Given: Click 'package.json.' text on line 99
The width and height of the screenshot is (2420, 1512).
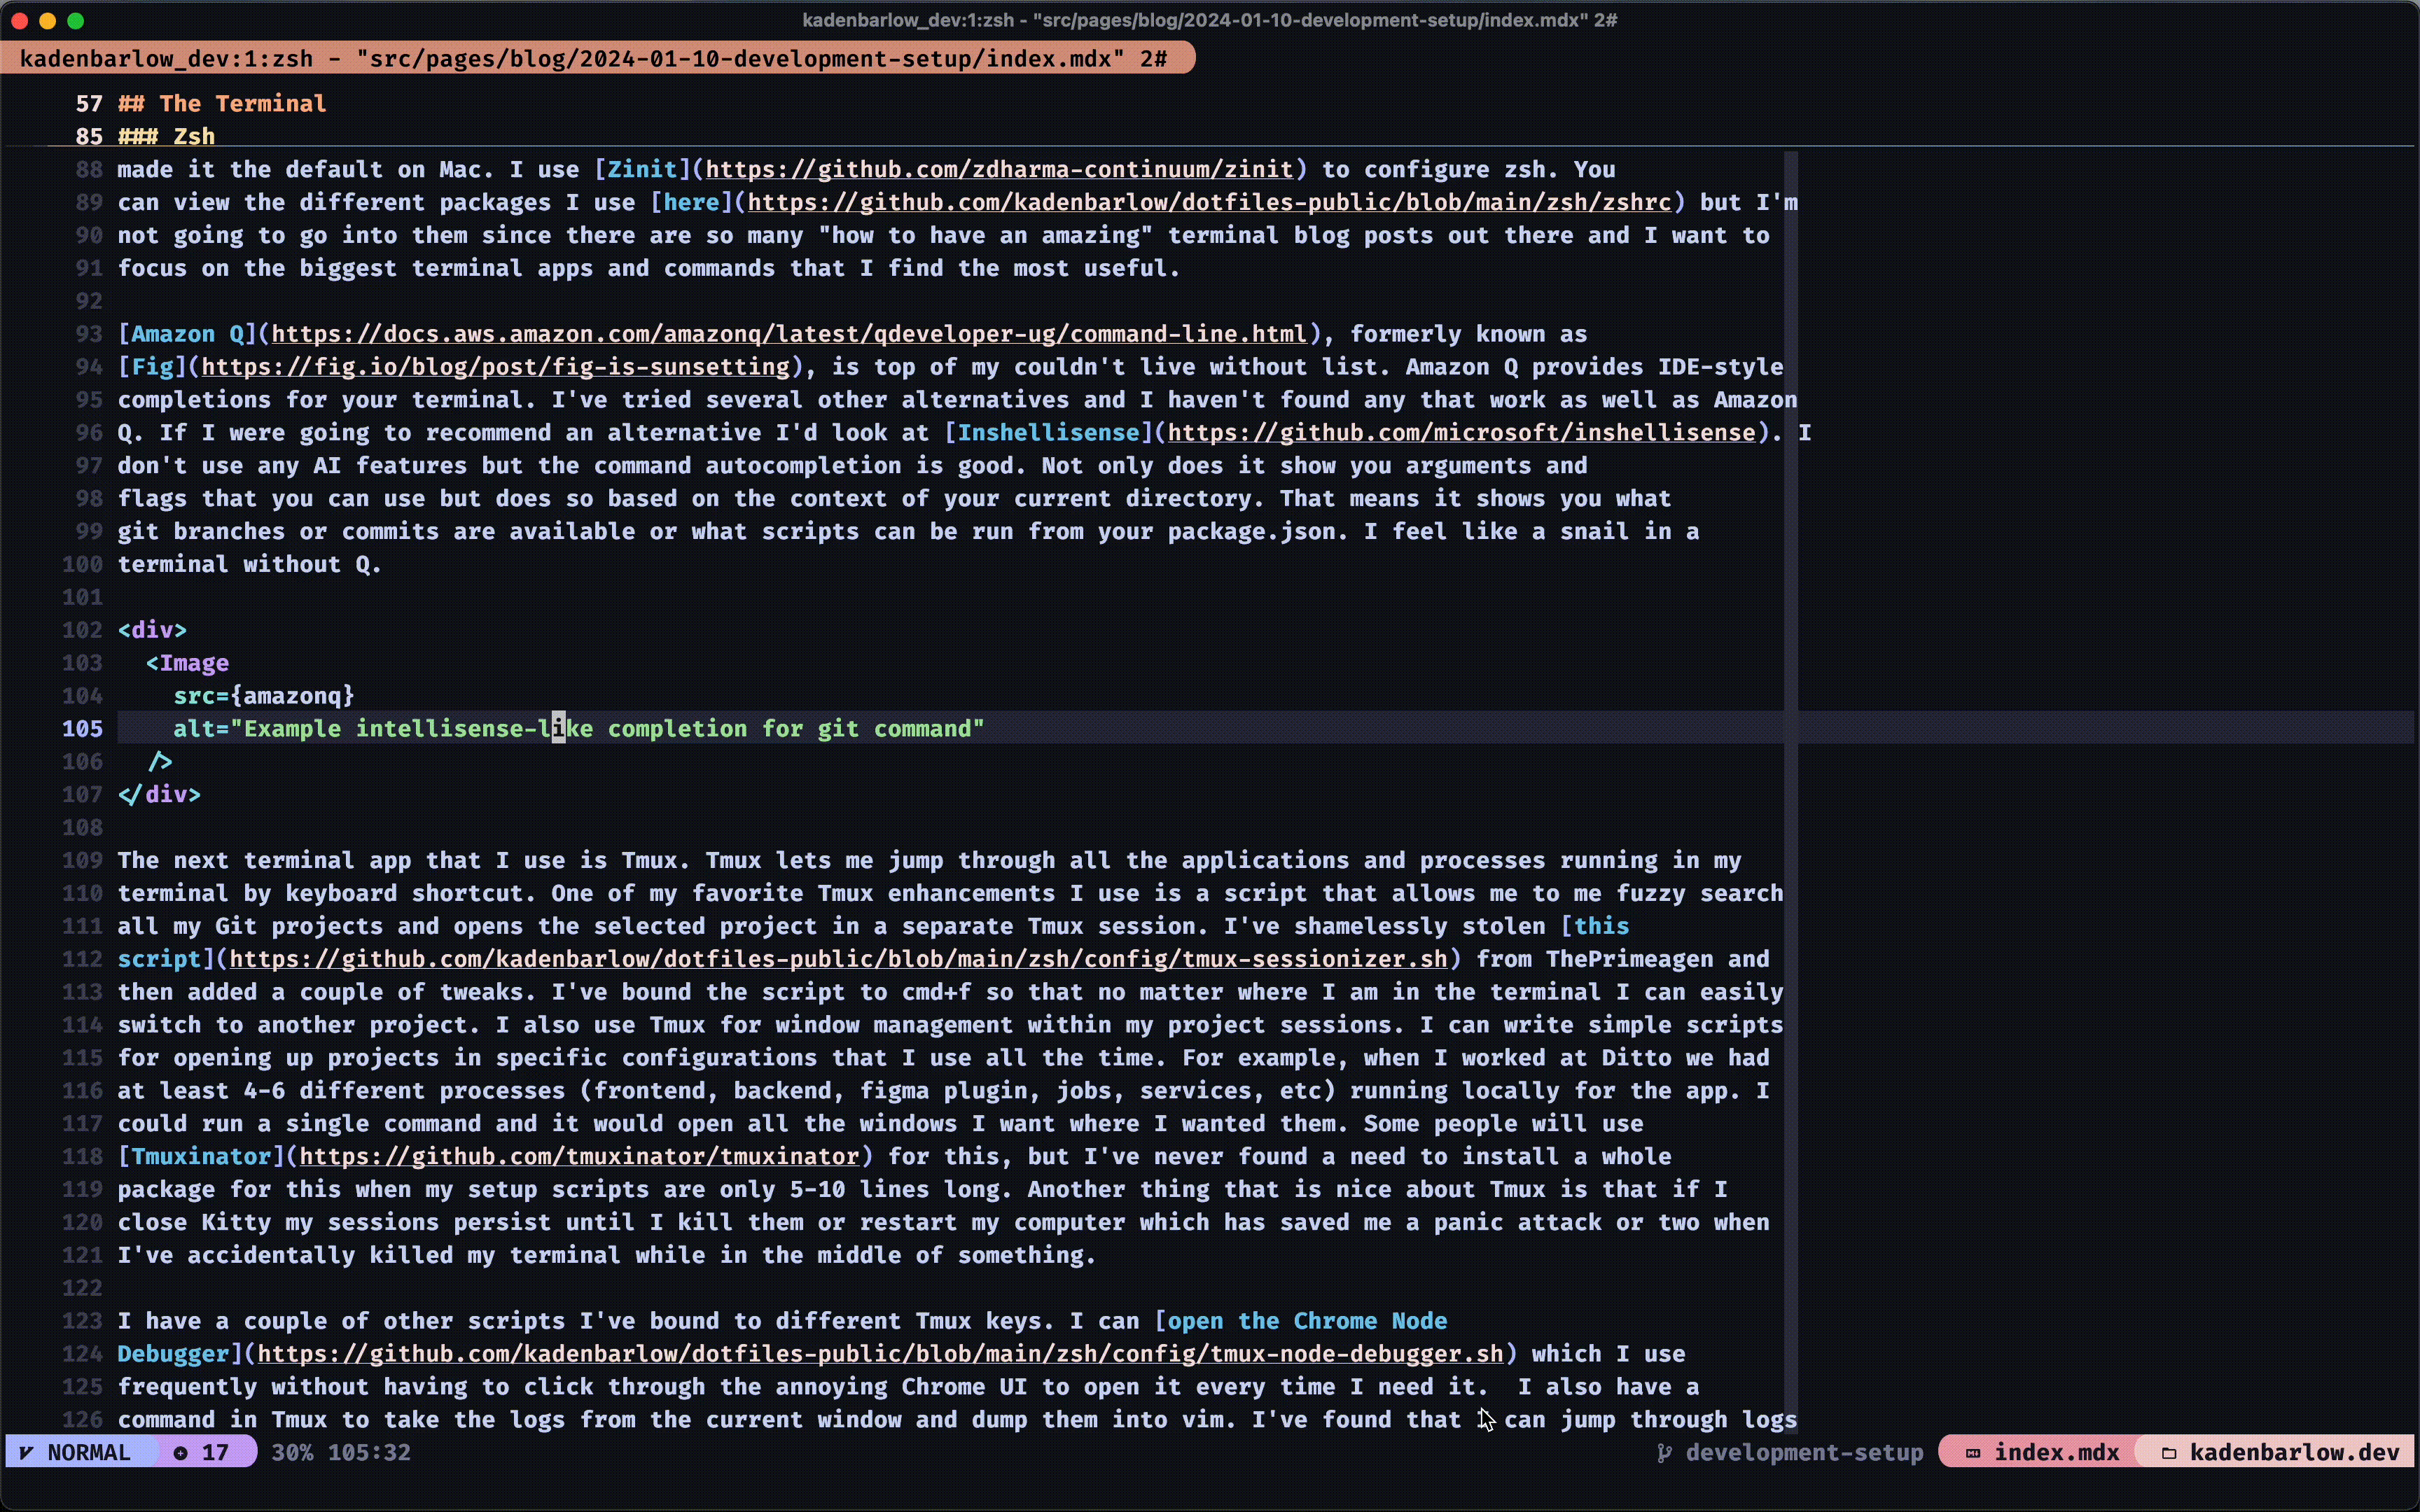Looking at the screenshot, I should 1258,531.
